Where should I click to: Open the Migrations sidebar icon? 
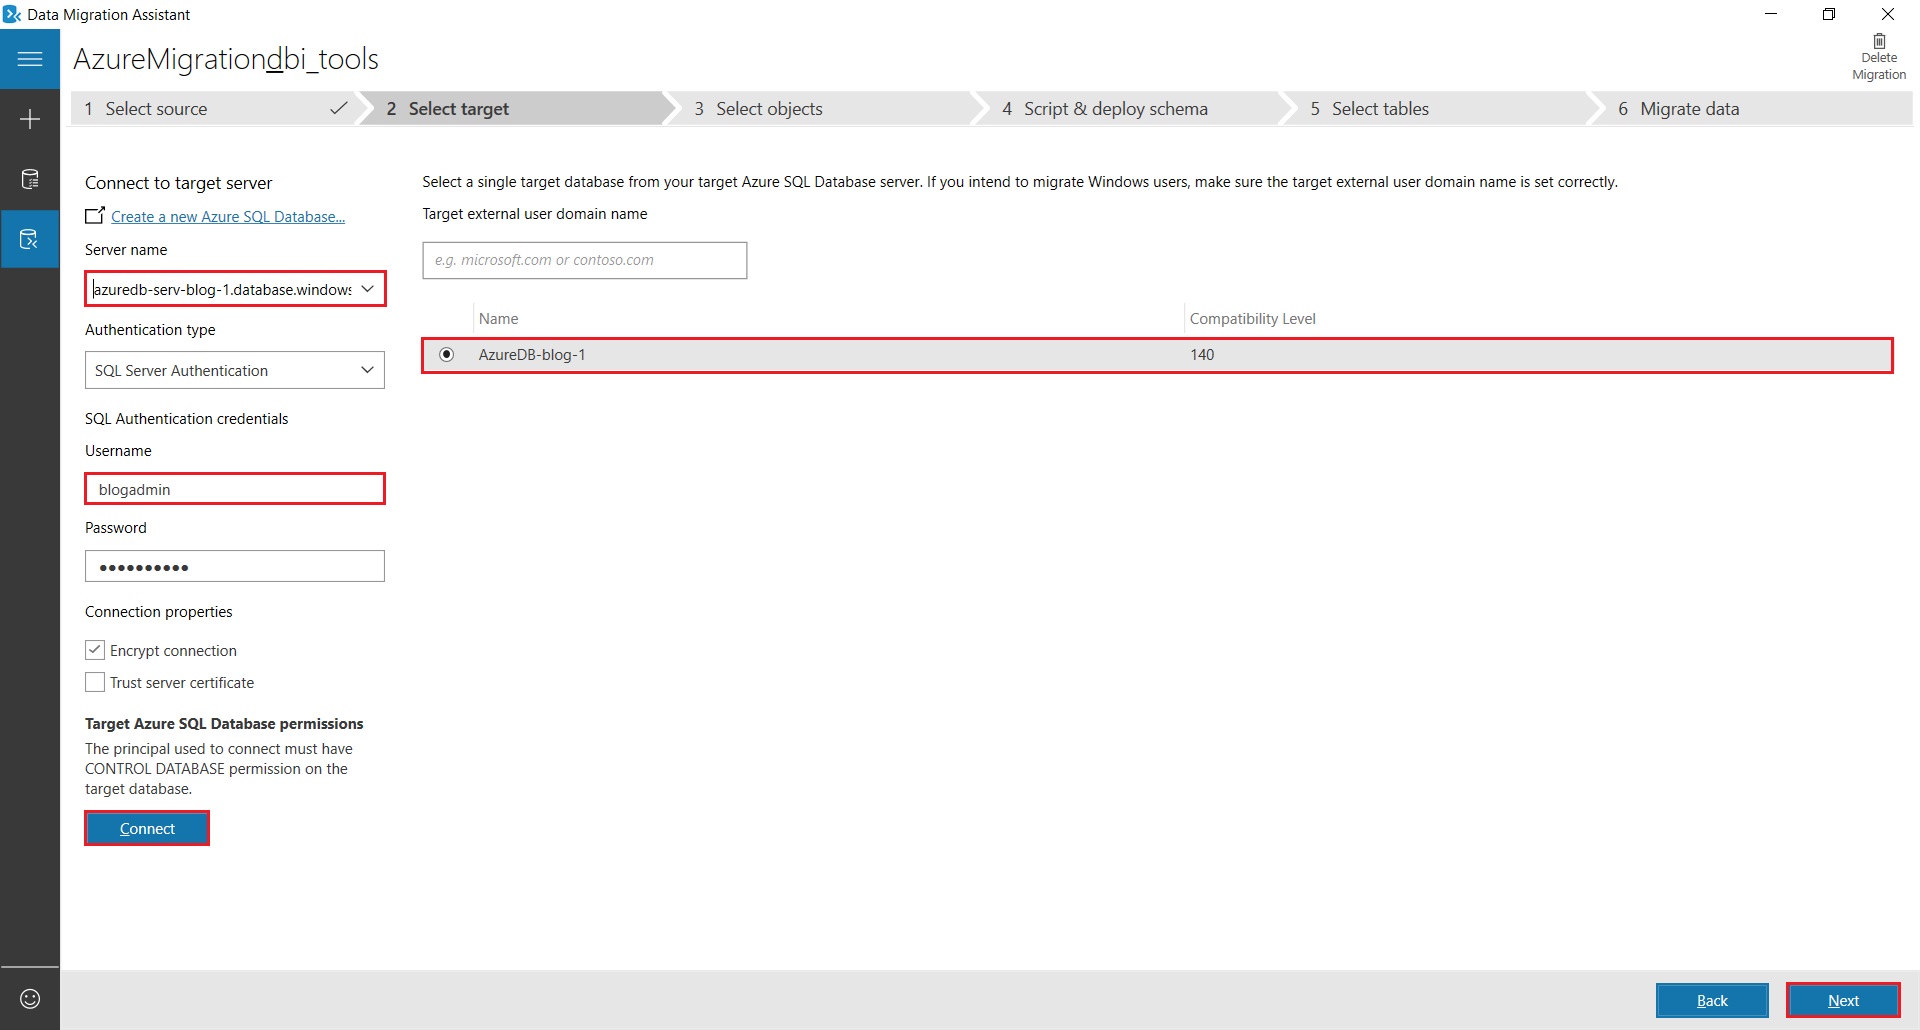click(30, 239)
